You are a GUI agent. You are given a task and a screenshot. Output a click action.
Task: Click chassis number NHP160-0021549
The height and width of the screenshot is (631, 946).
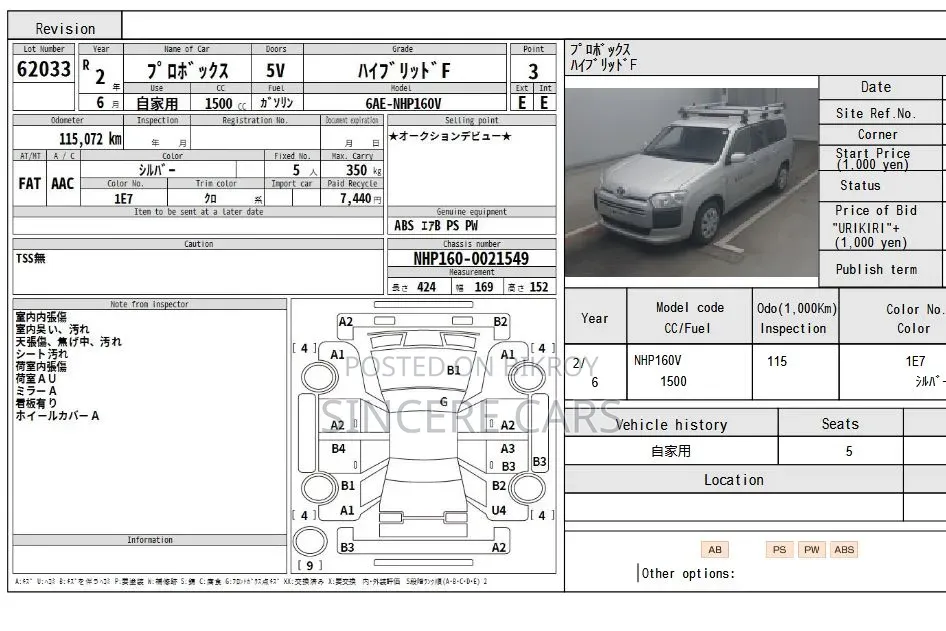[471, 259]
